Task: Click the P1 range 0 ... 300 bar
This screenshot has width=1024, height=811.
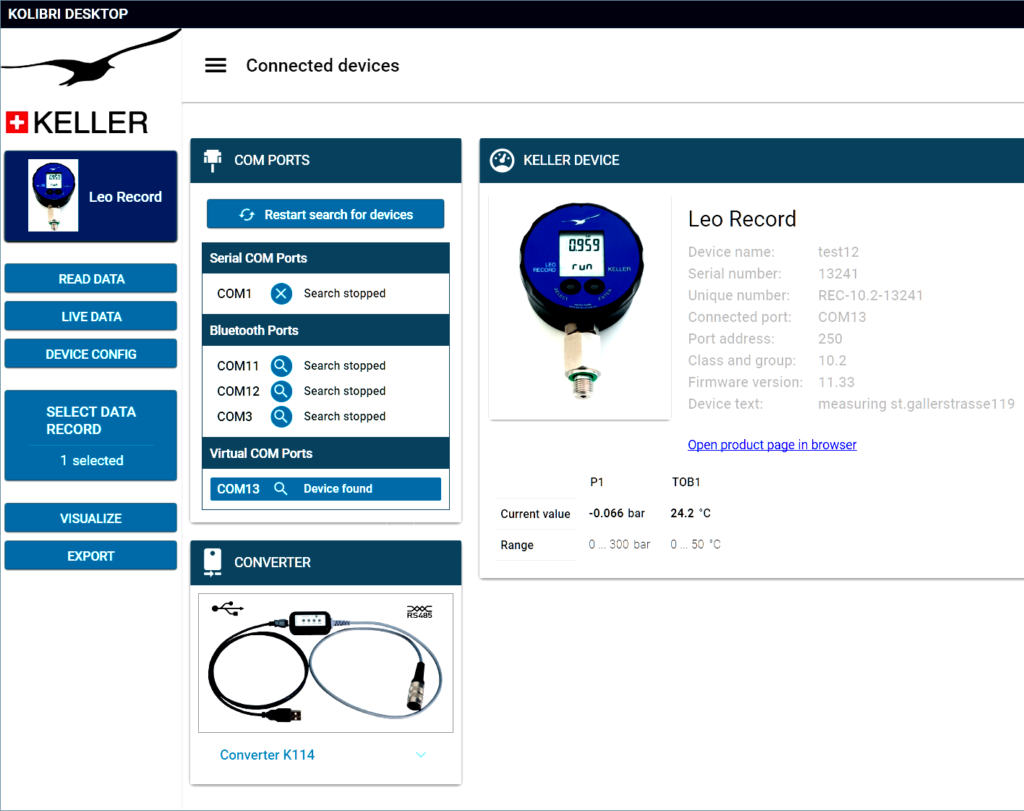Action: pyautogui.click(x=619, y=544)
